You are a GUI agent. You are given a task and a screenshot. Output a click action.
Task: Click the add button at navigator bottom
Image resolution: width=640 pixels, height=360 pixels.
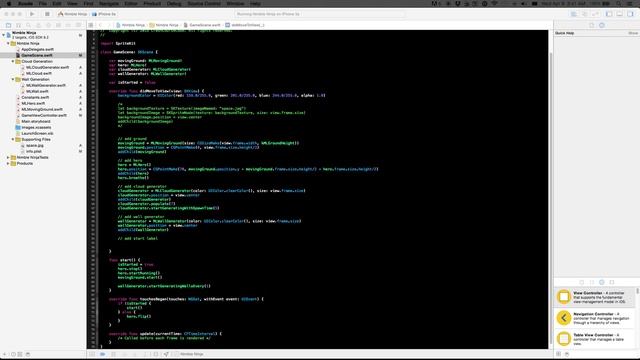[x=4, y=354]
